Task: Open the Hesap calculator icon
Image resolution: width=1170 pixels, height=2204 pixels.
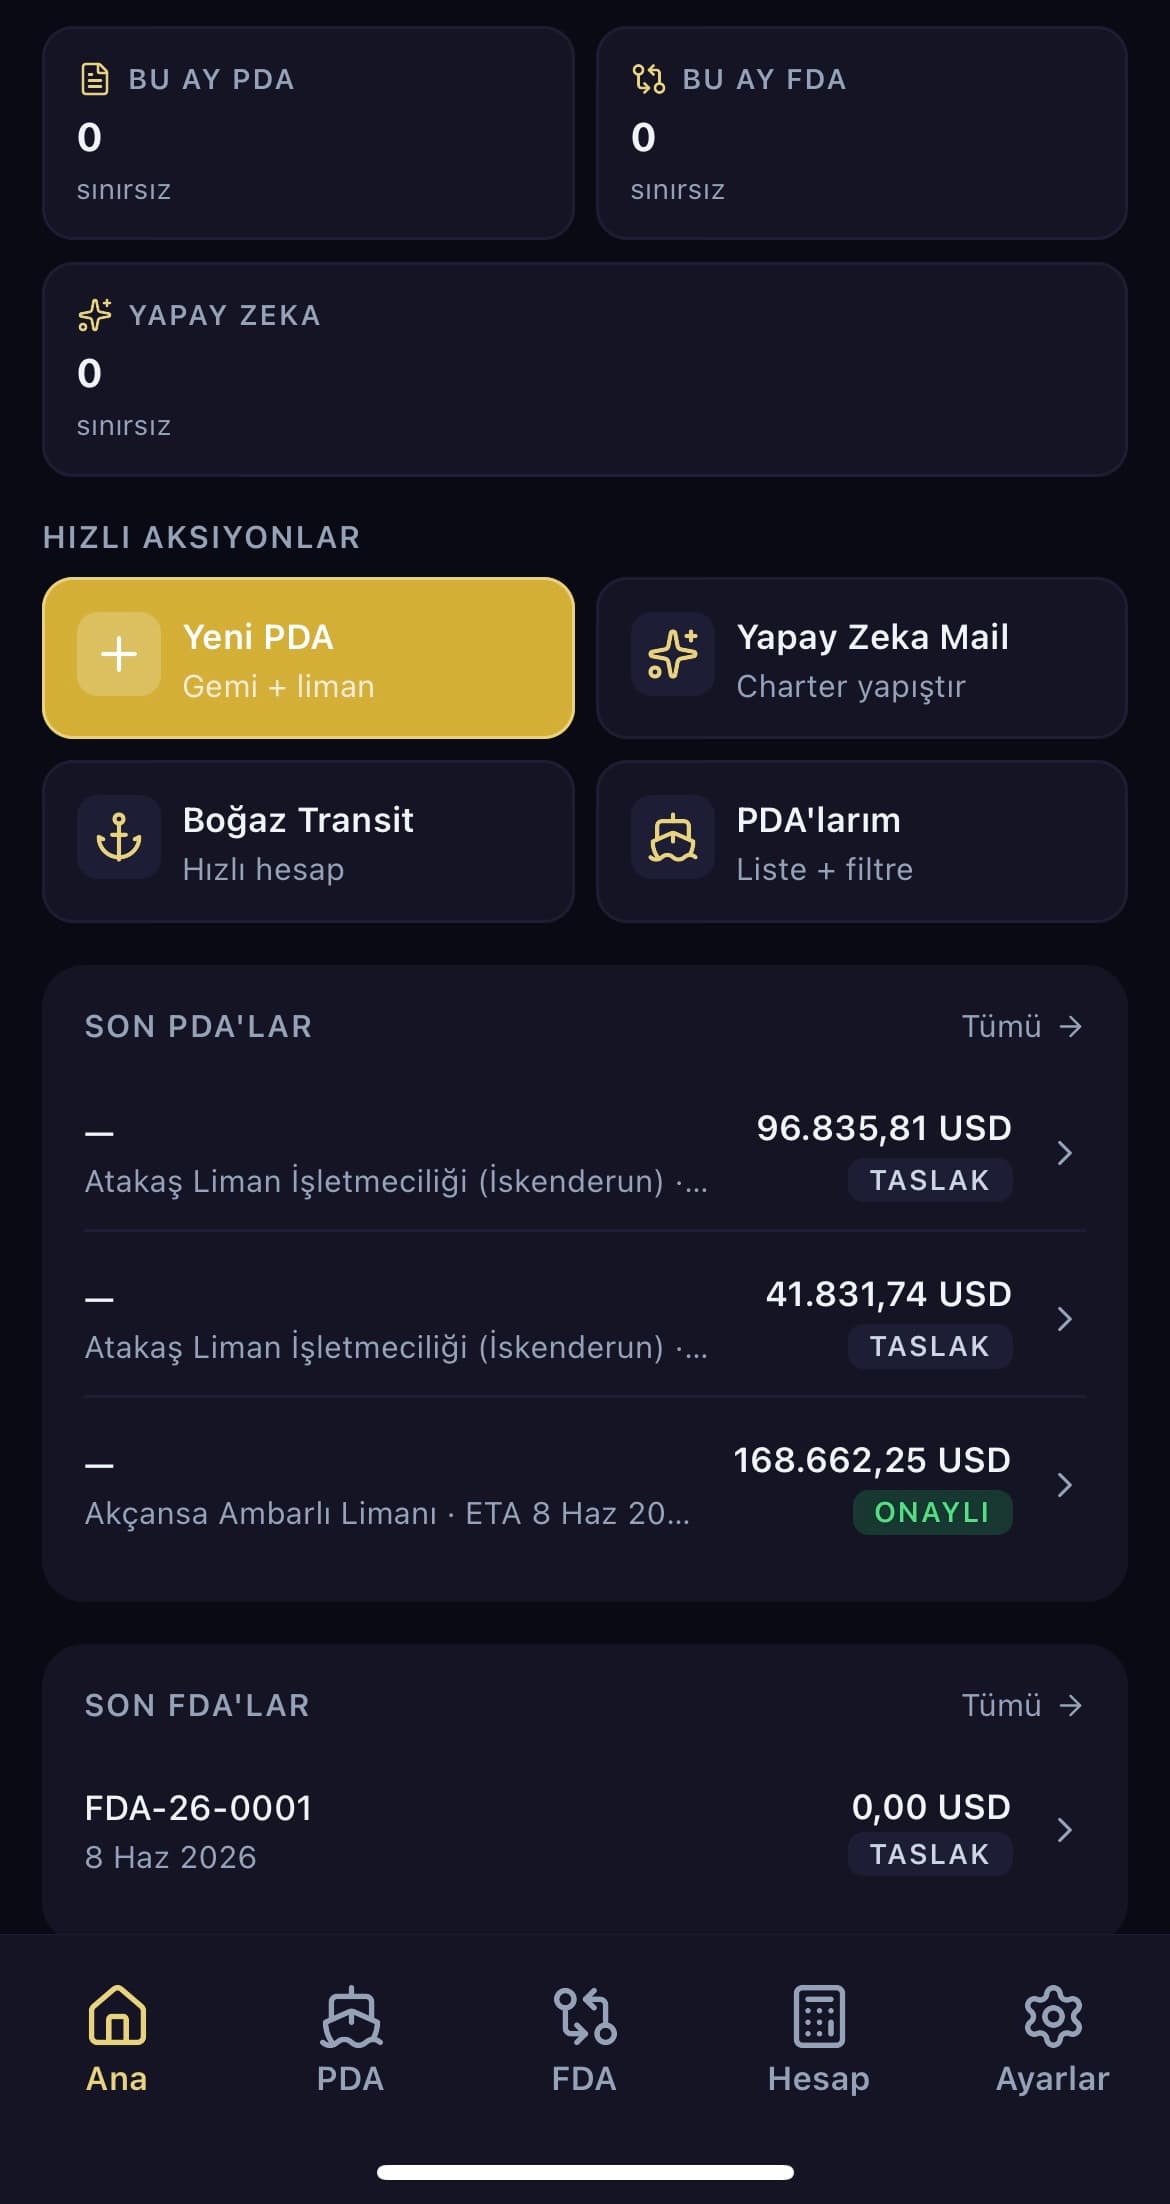Action: [x=819, y=2015]
